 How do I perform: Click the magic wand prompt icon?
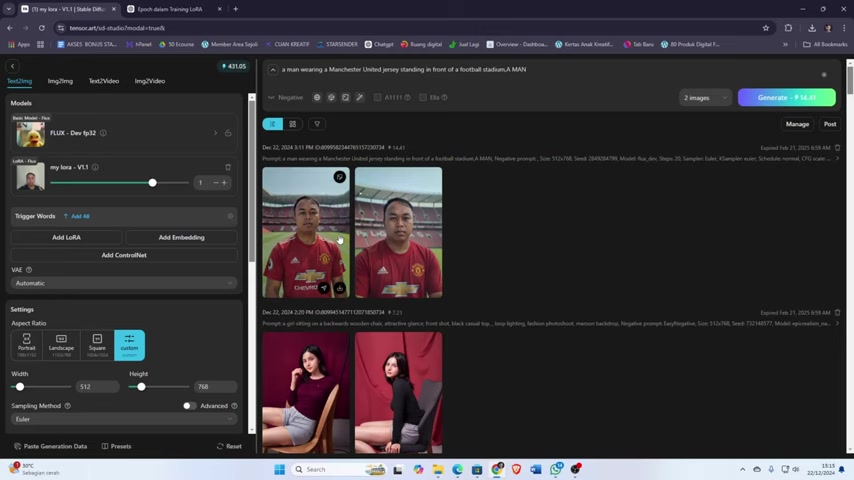click(360, 97)
